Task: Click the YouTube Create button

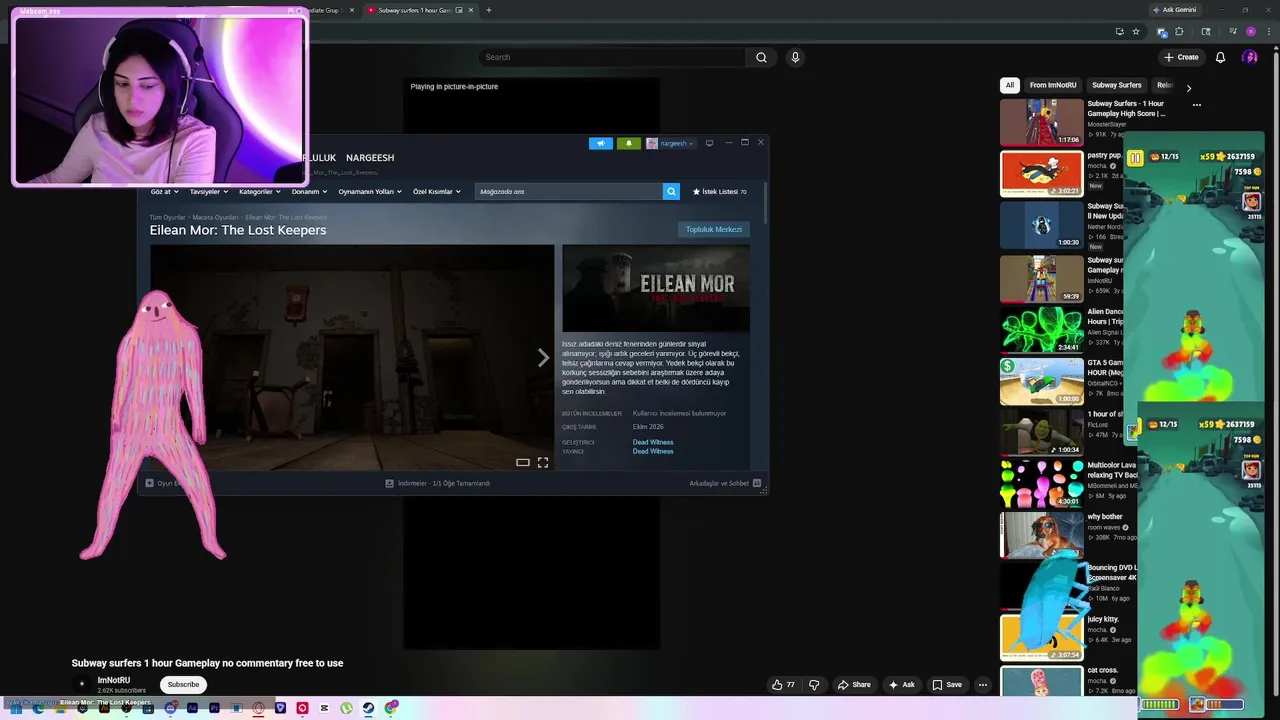Action: coord(1181,57)
